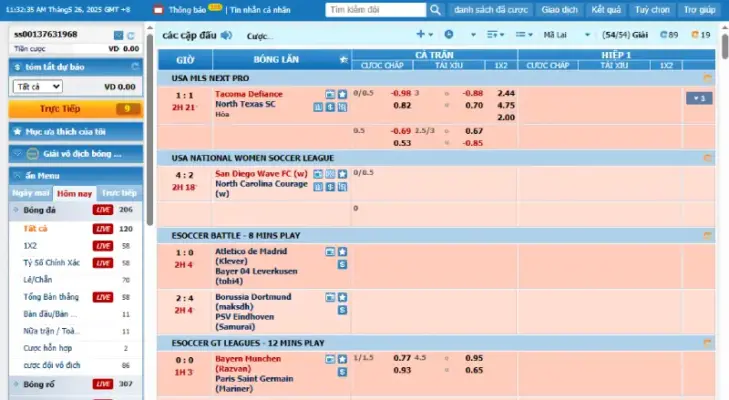Expand the '3' more bets button for Tacoma
This screenshot has height=400, width=729.
(698, 98)
